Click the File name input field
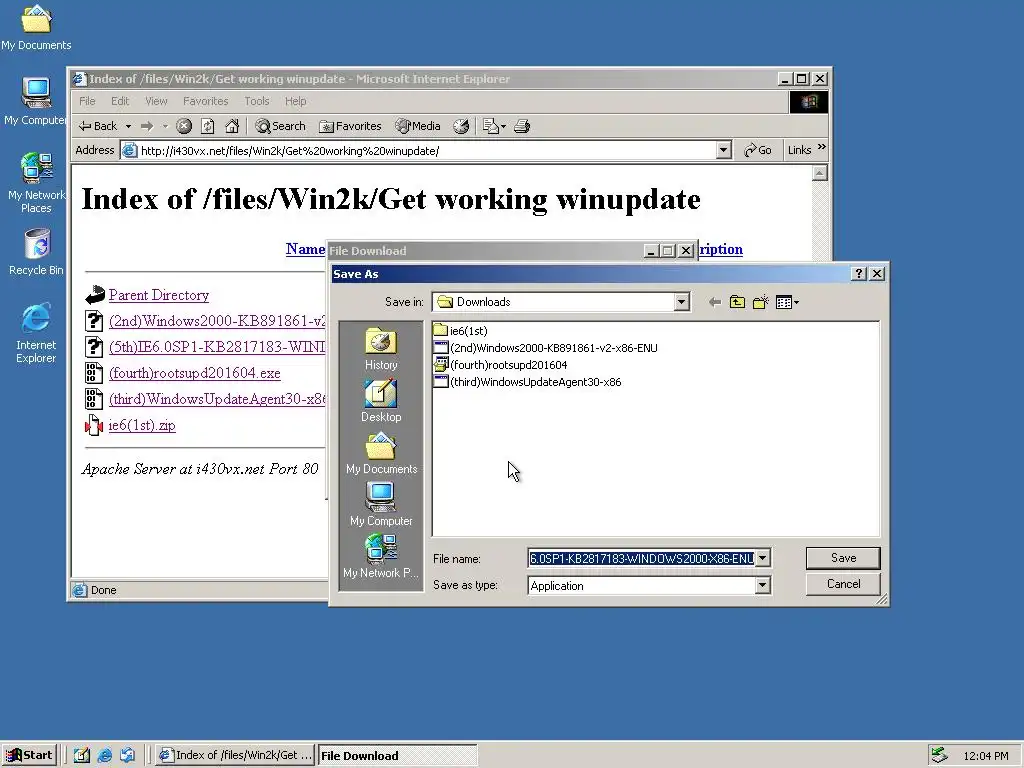 pos(641,558)
